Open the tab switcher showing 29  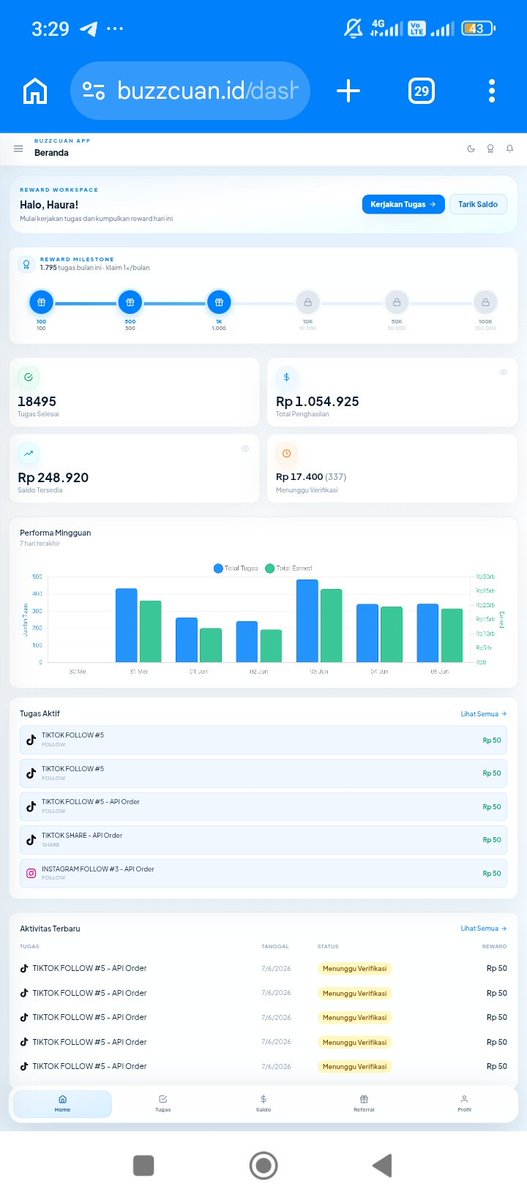pos(421,91)
